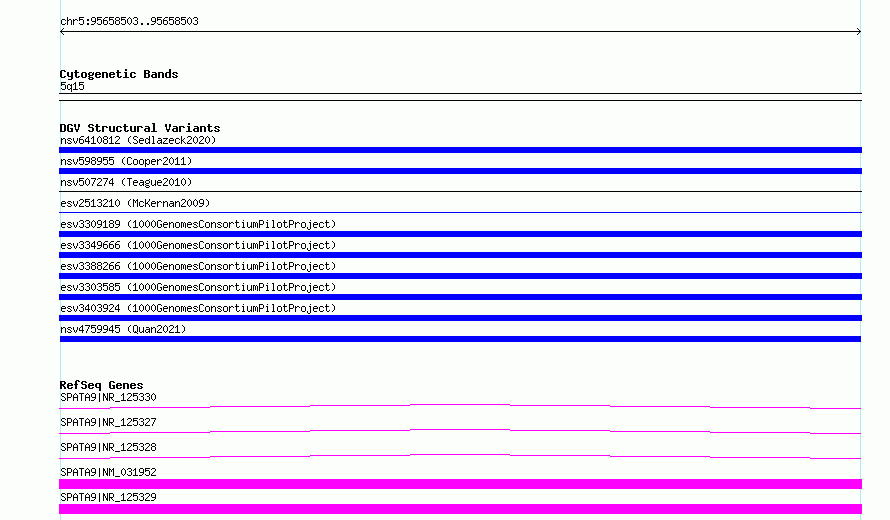
Task: Open variant esv3309189 label
Action: pos(198,224)
